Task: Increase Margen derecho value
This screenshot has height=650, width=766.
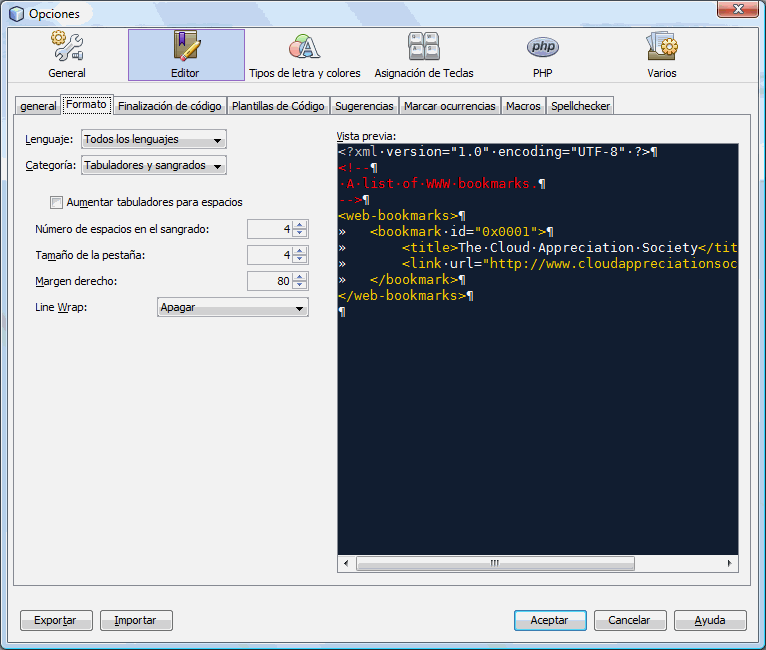Action: coord(300,276)
